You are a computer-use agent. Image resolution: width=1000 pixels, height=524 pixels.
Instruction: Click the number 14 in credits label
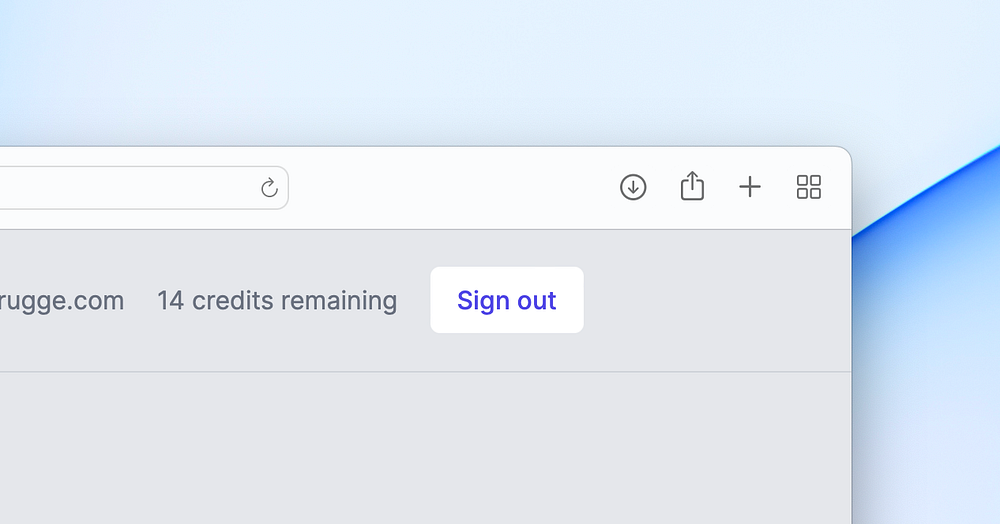(170, 300)
